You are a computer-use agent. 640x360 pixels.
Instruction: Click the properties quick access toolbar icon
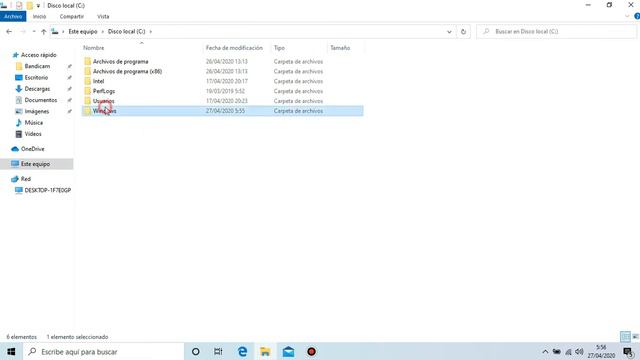pos(19,5)
